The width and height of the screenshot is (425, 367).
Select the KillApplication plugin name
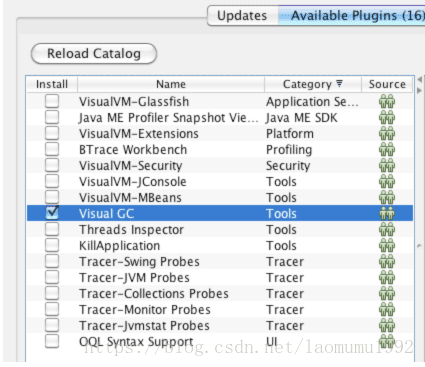pos(119,245)
